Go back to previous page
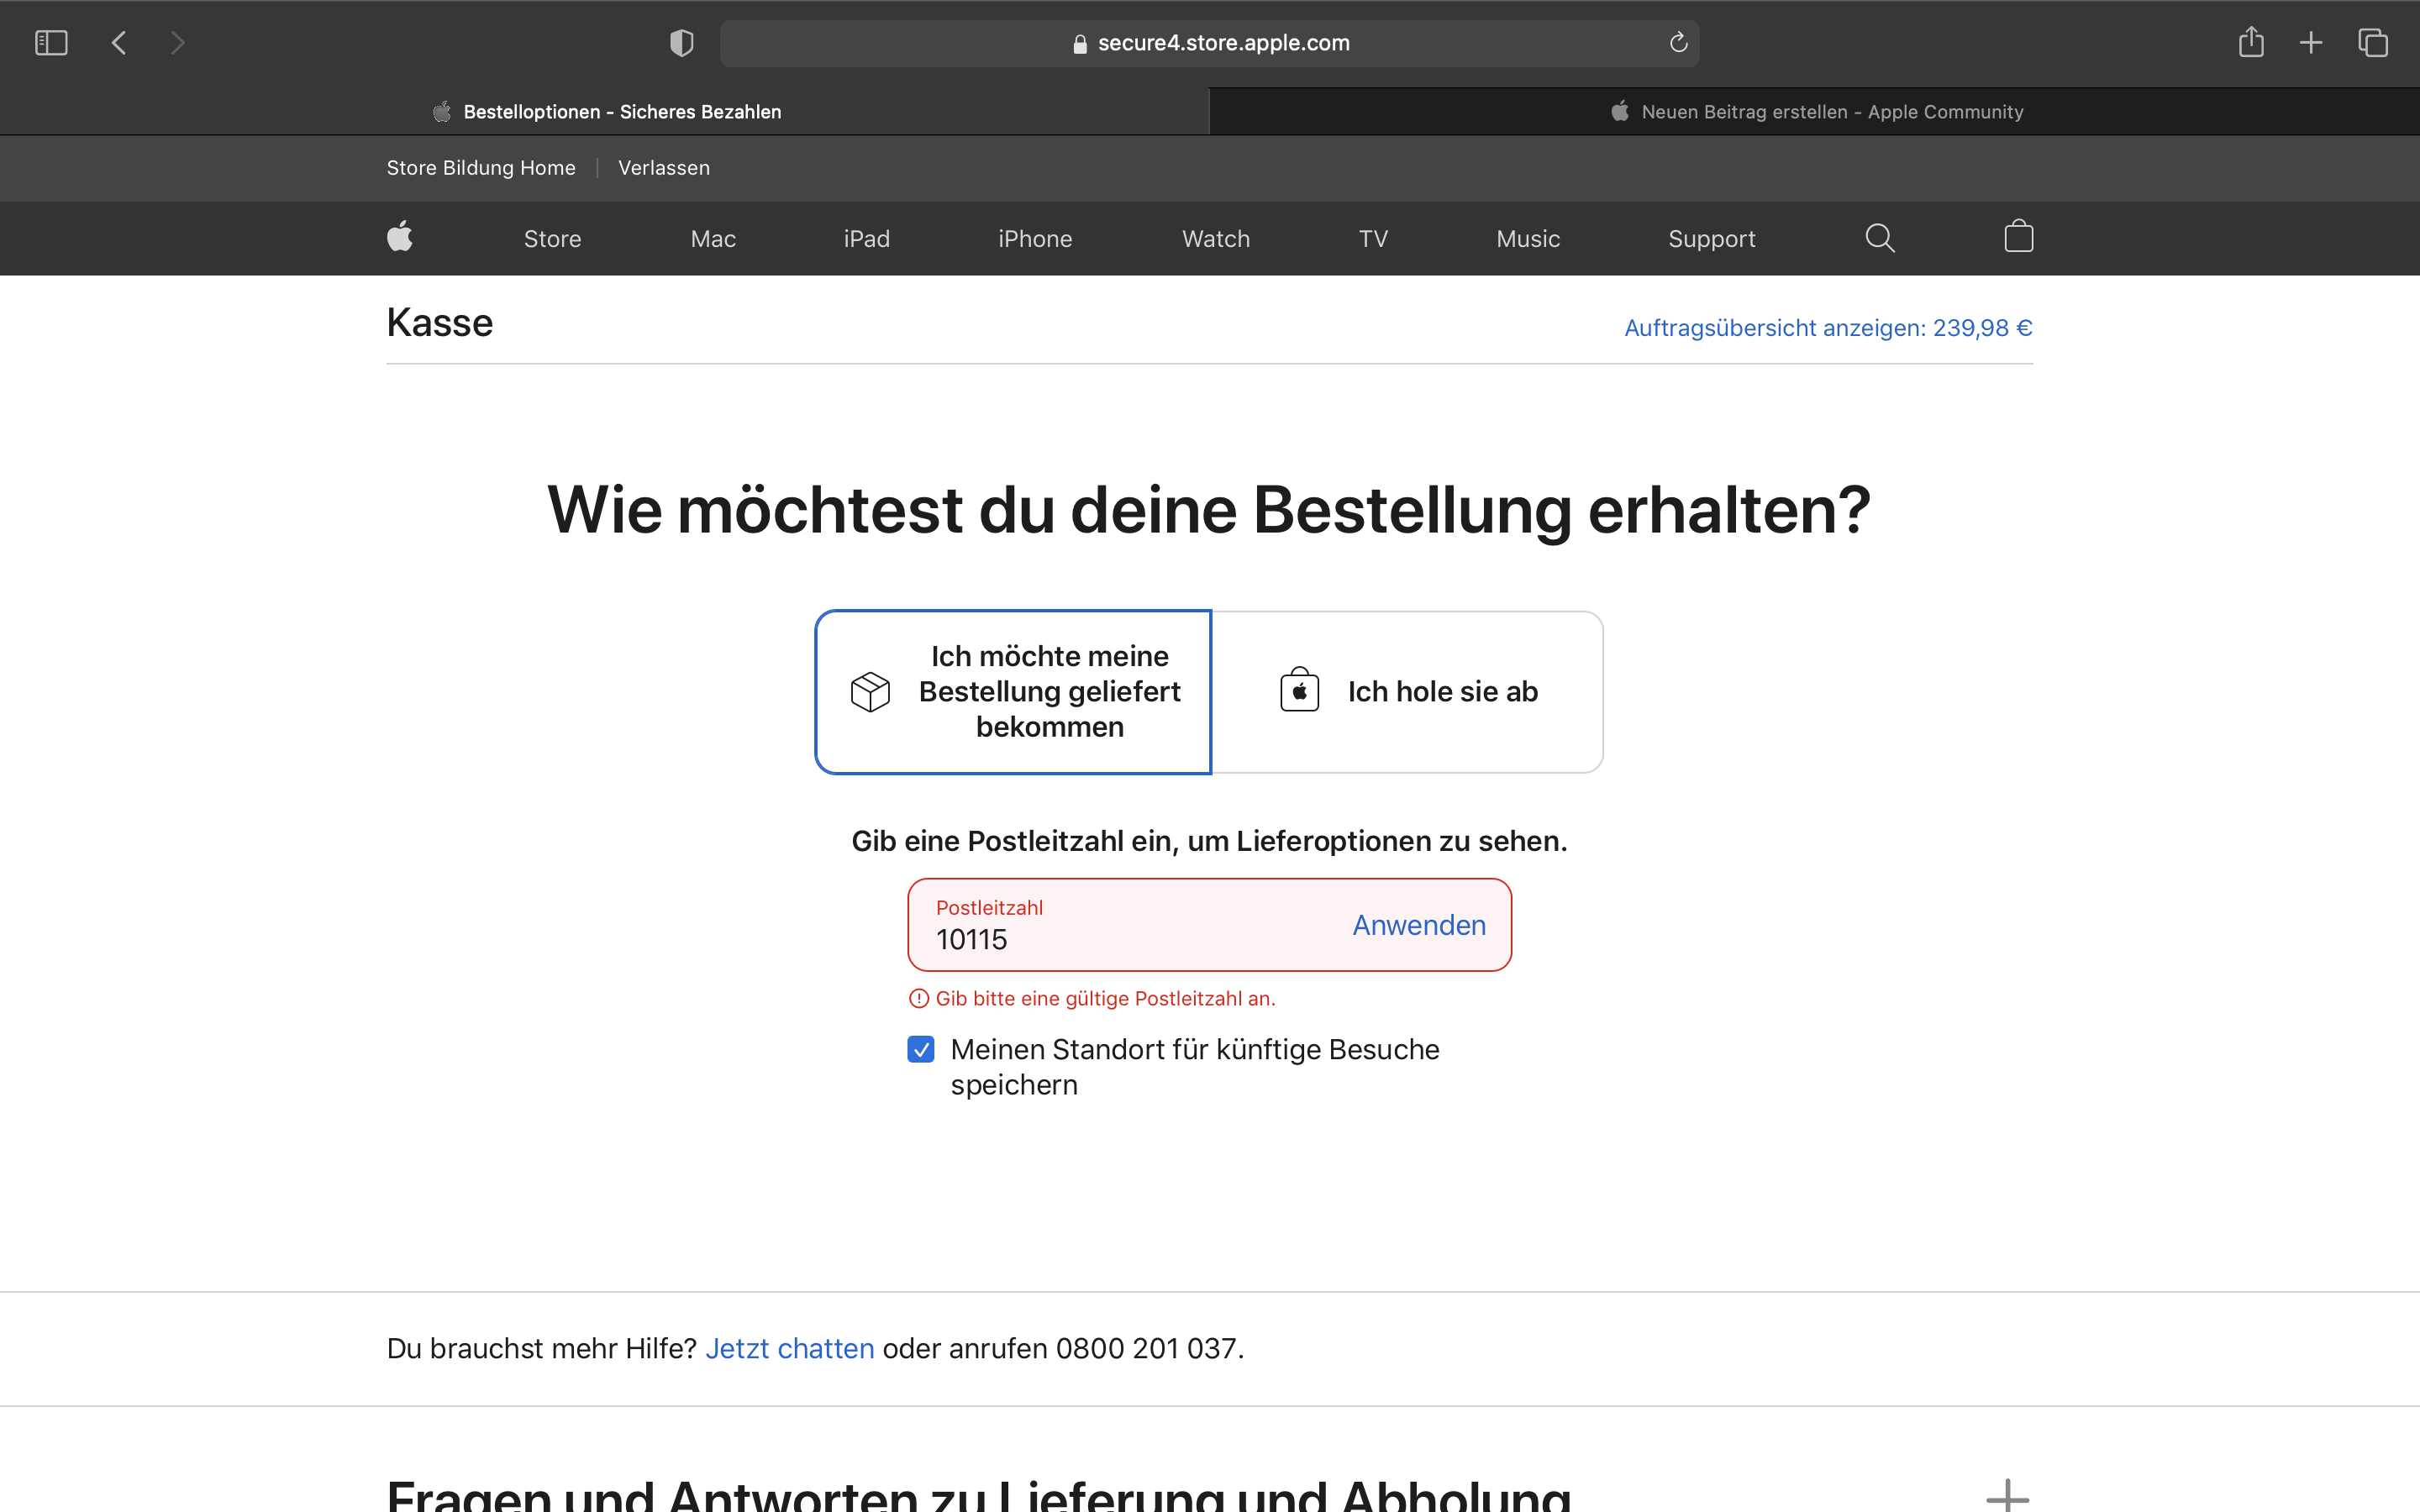Viewport: 2420px width, 1512px height. tap(119, 43)
